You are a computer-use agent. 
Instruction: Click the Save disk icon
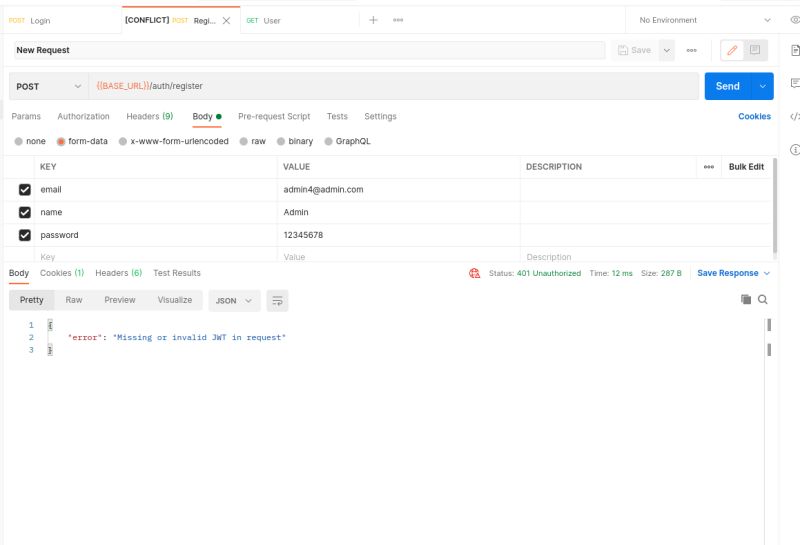coord(622,50)
